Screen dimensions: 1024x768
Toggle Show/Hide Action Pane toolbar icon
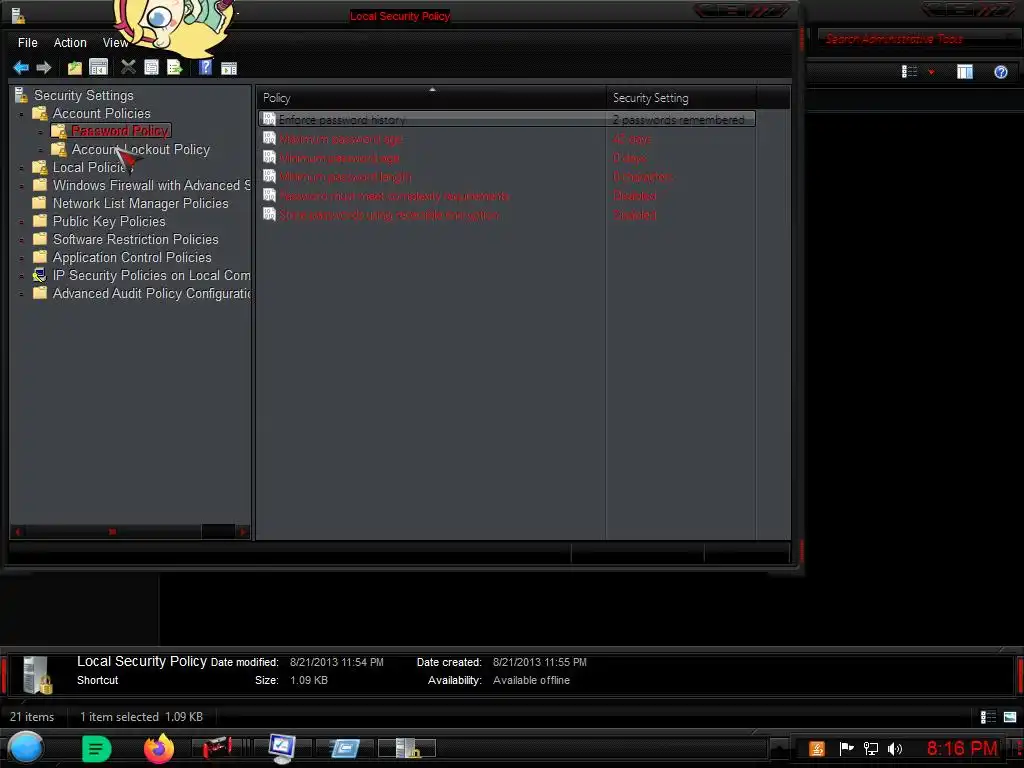(229, 68)
